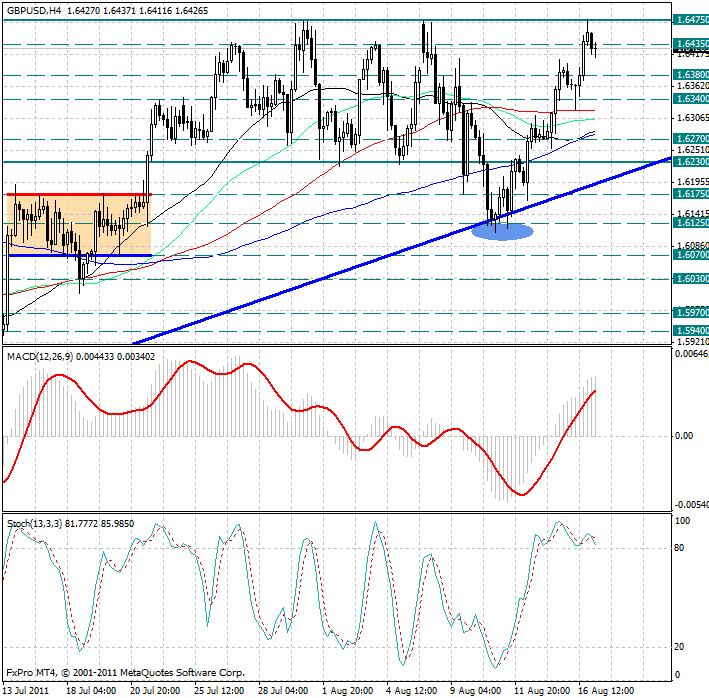The width and height of the screenshot is (709, 698).
Task: Click the MACD 0.00 scale value
Action: tap(683, 436)
